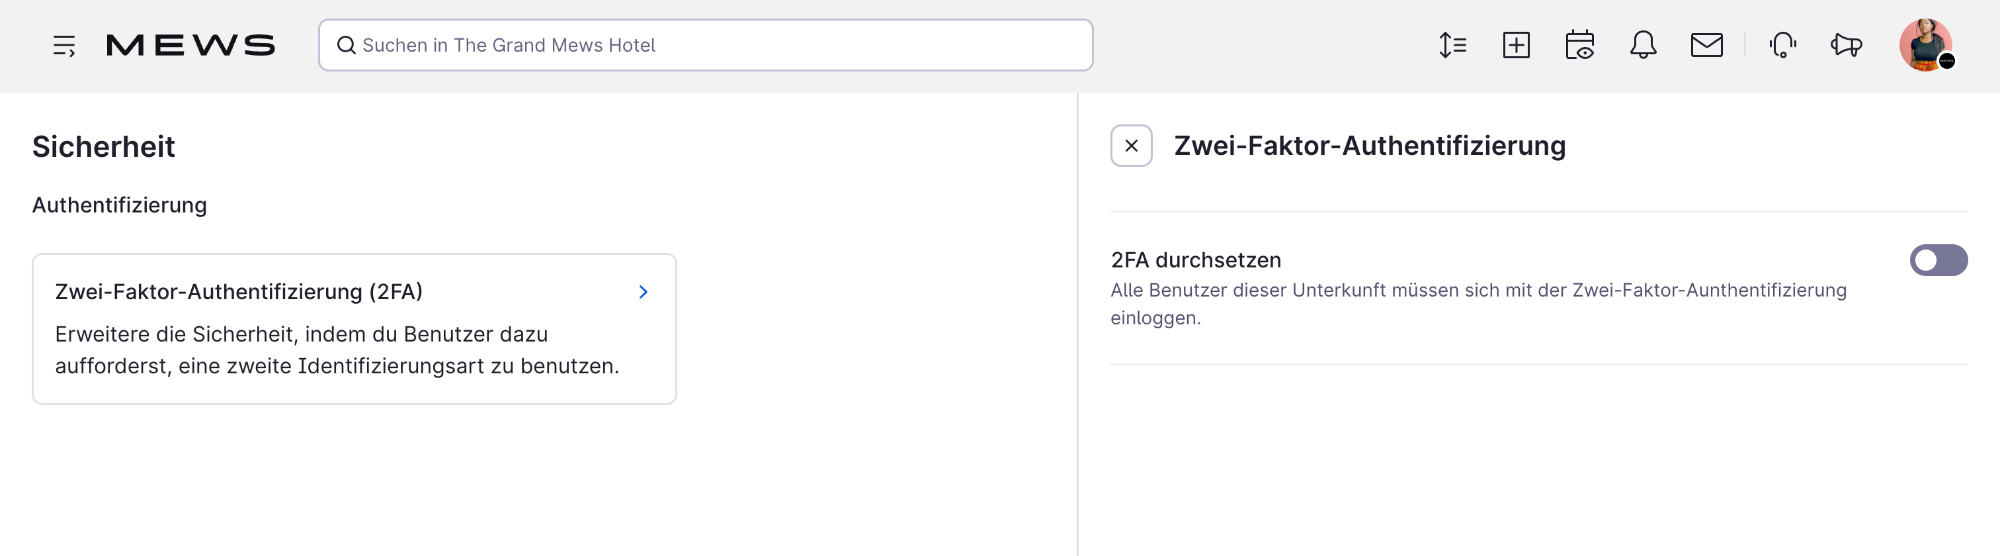Open the user profile avatar
This screenshot has width=2000, height=556.
[1925, 45]
